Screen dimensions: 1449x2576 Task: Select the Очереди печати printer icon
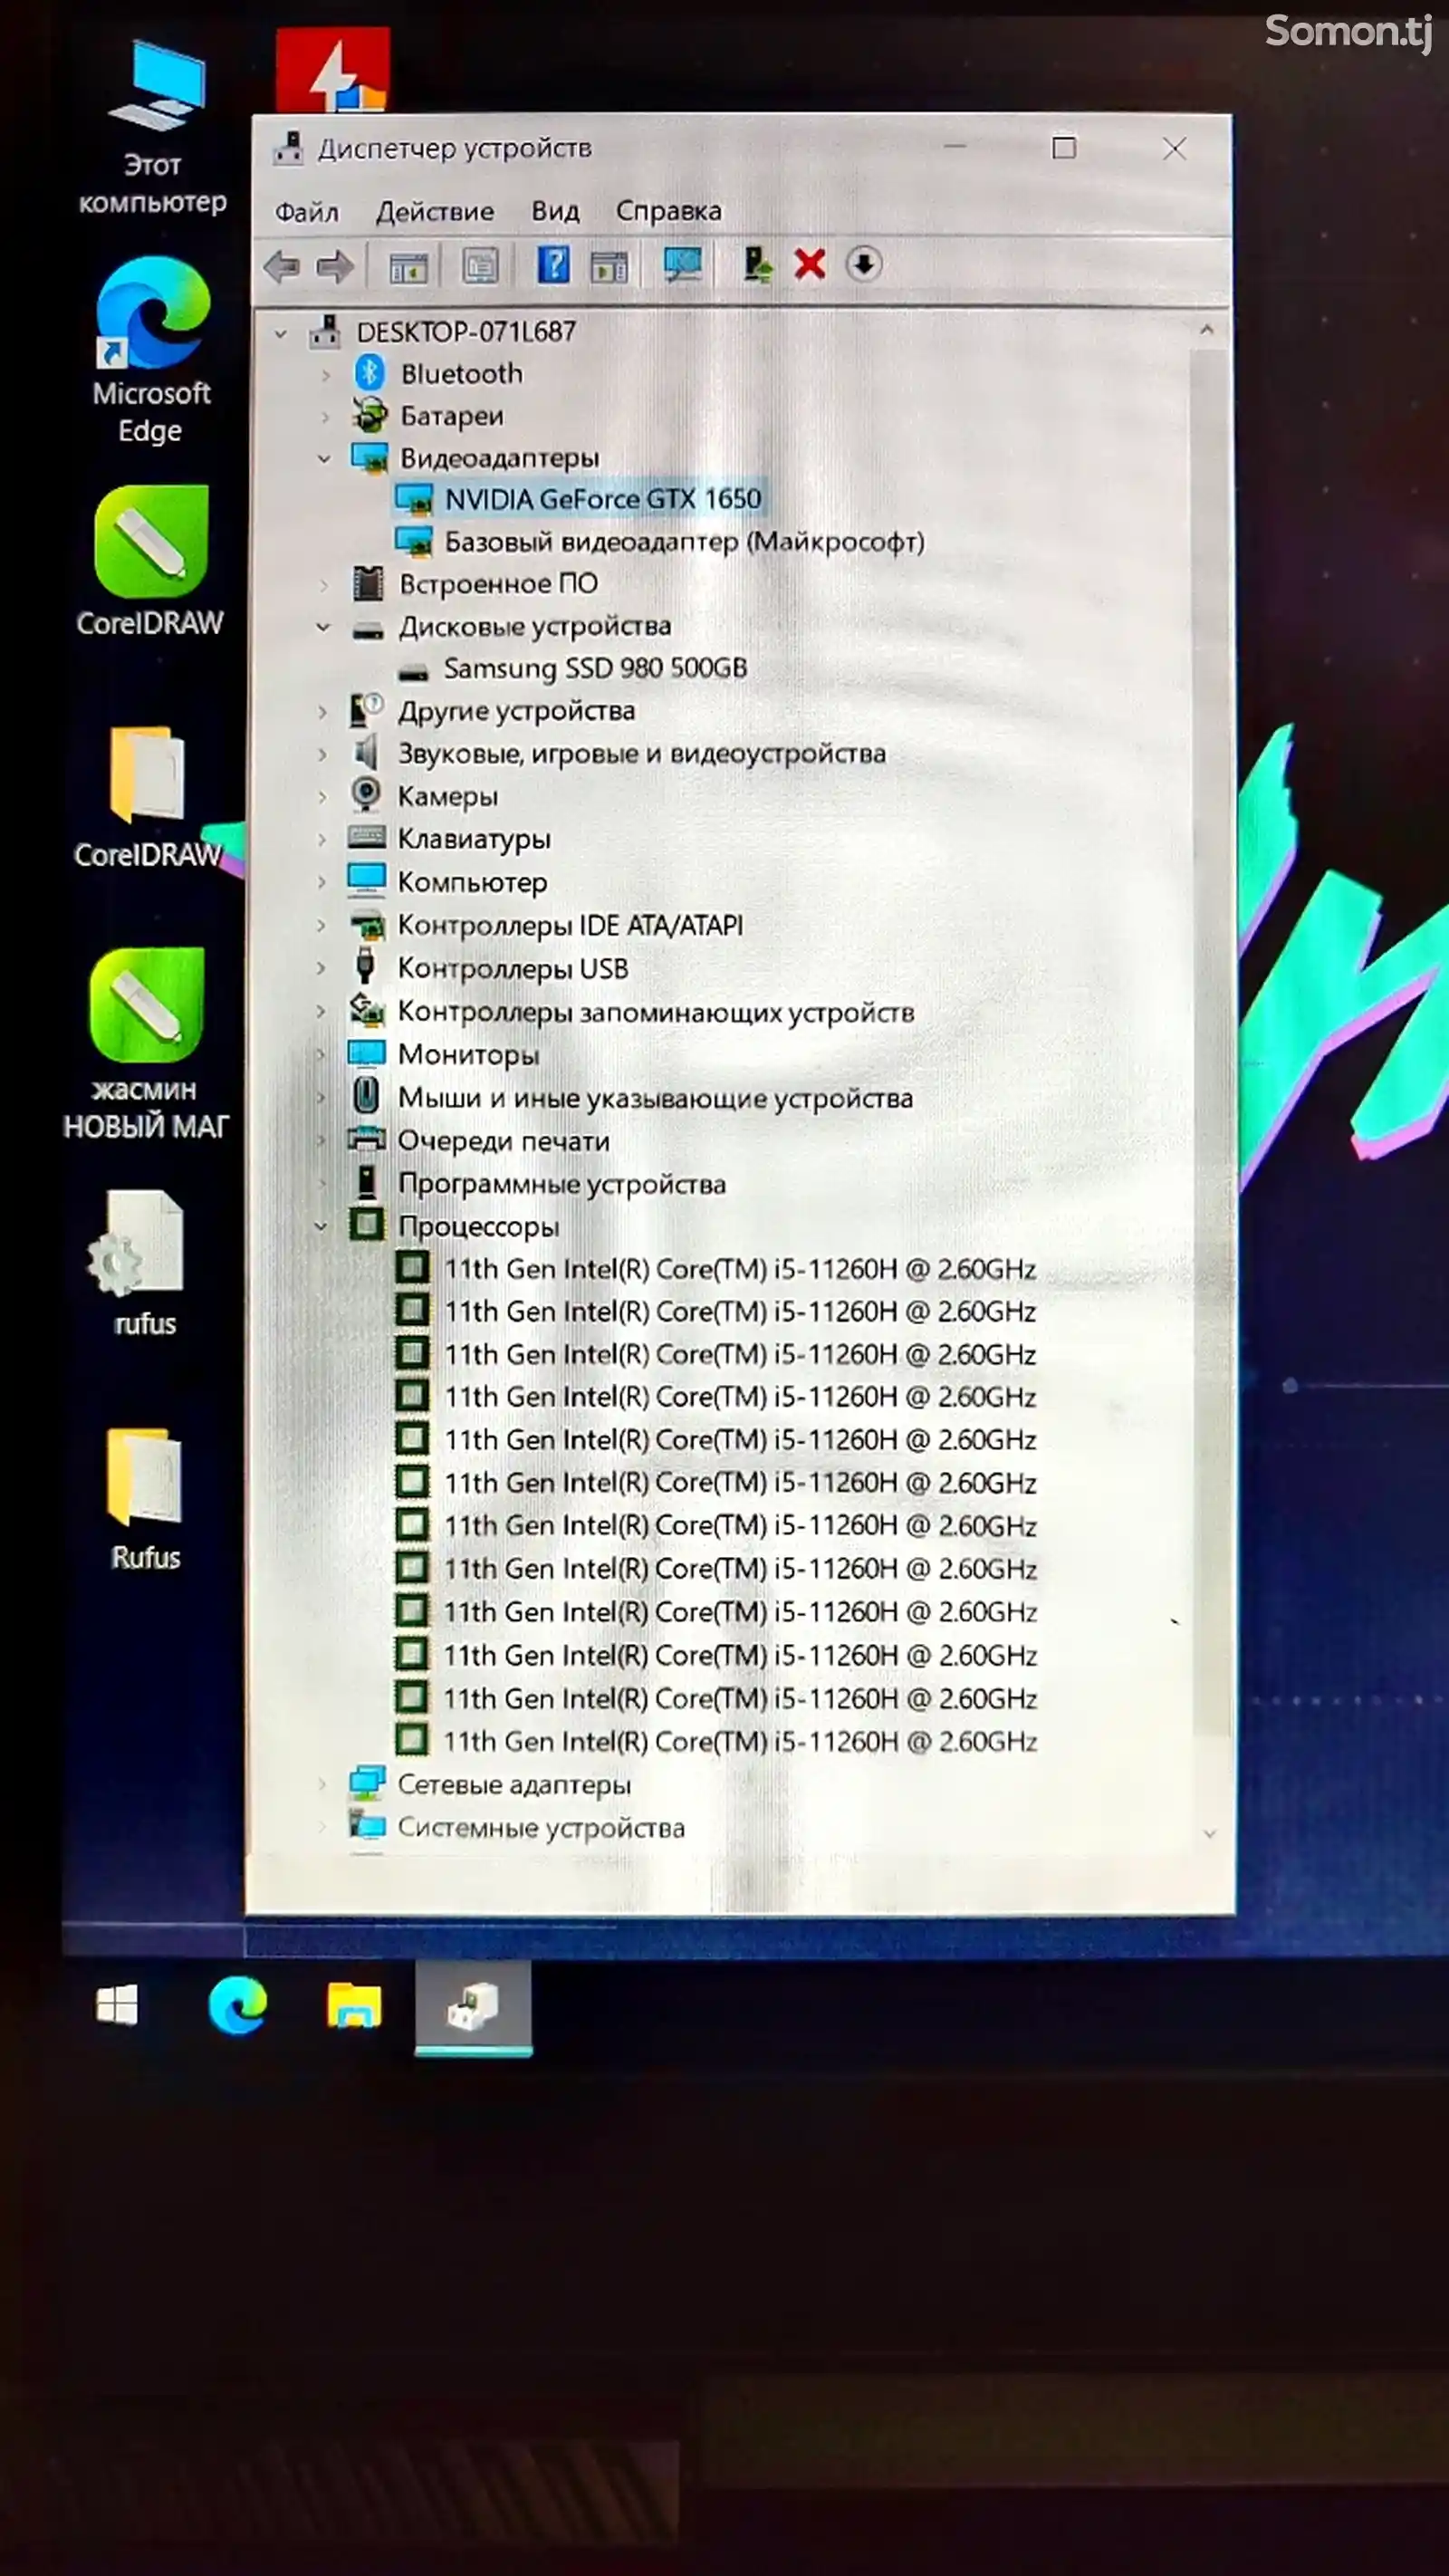point(366,1139)
